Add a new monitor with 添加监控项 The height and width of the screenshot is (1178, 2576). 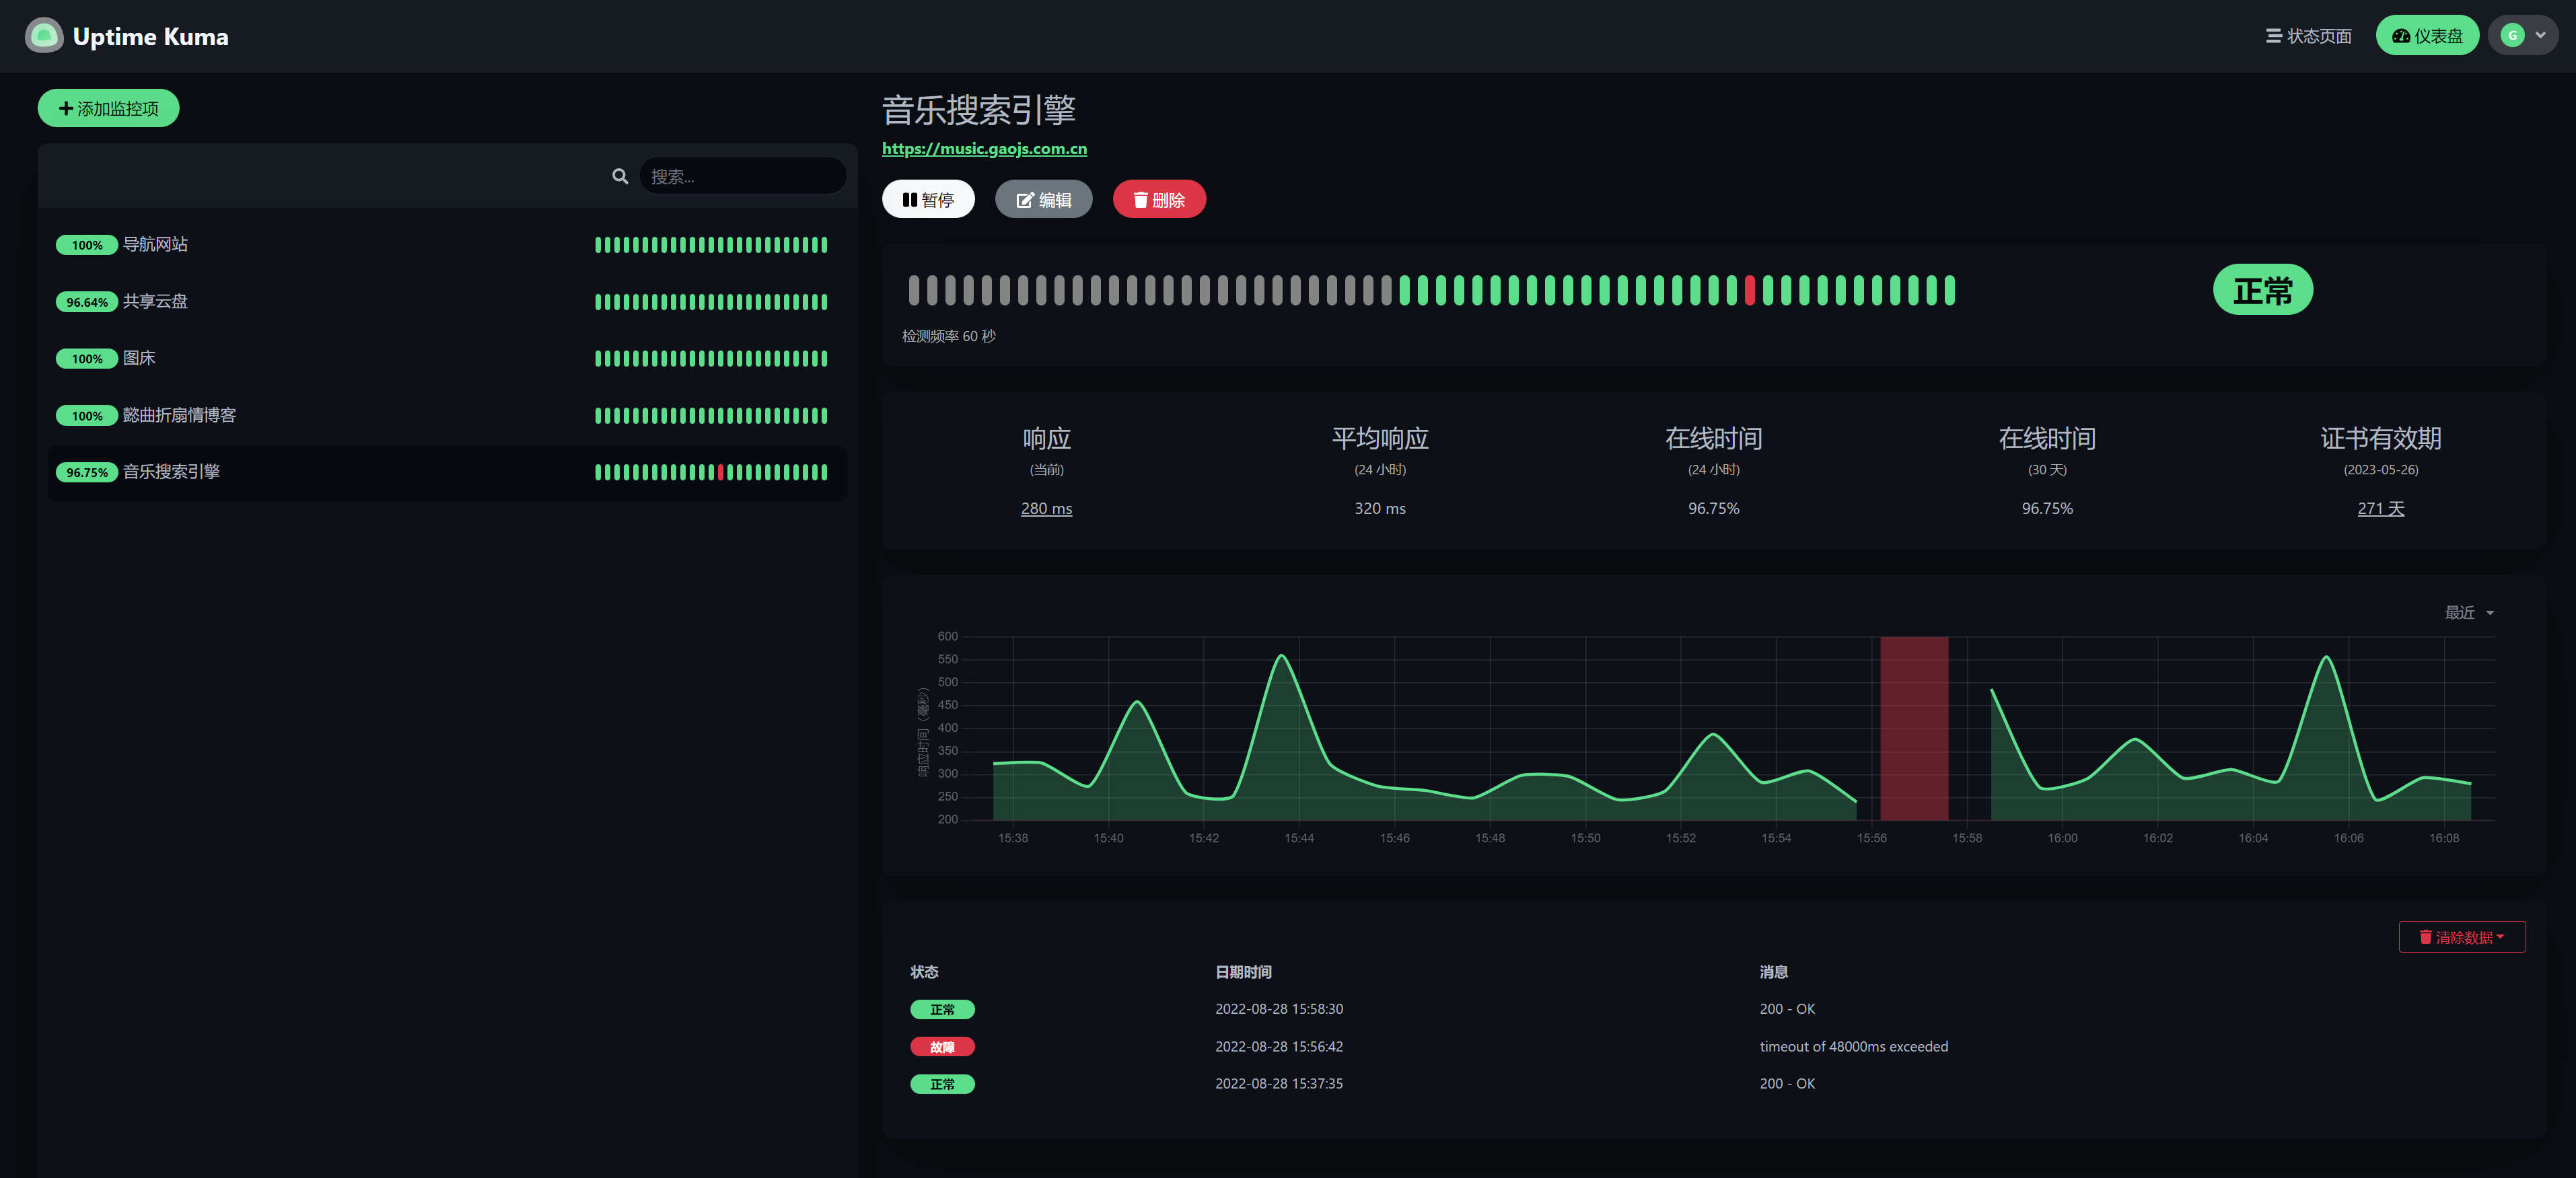point(108,108)
